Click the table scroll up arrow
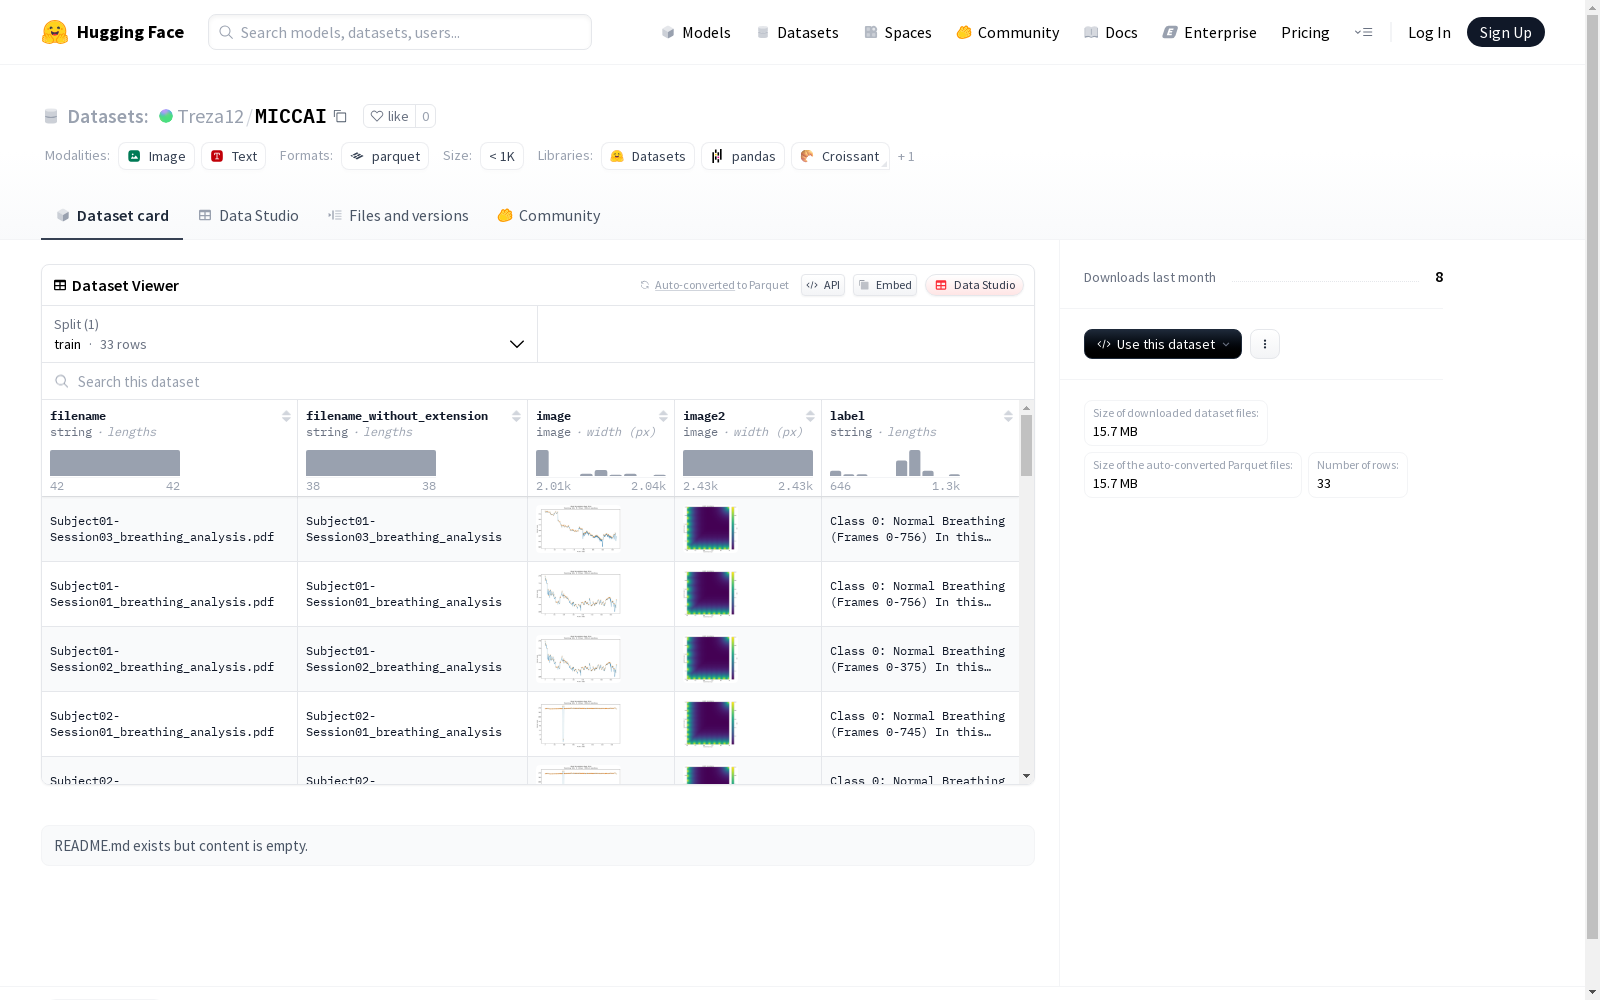The height and width of the screenshot is (1000, 1600). pos(1026,408)
